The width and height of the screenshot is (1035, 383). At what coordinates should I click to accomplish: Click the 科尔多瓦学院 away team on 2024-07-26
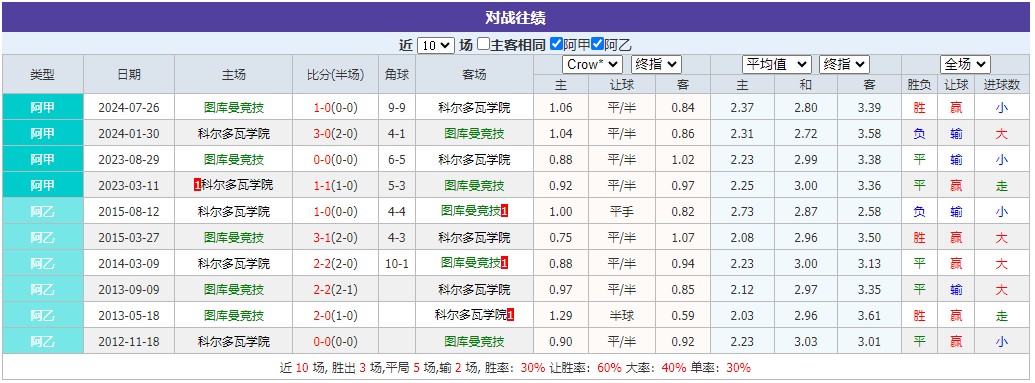[474, 108]
